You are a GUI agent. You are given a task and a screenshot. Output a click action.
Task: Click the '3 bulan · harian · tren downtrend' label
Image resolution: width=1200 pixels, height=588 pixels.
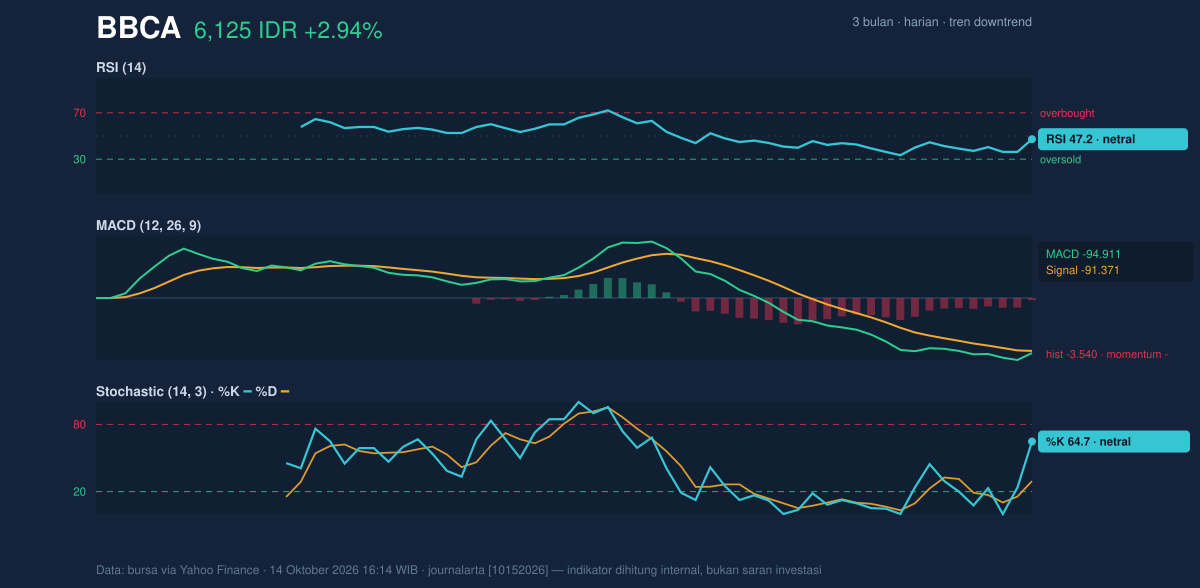(x=942, y=22)
